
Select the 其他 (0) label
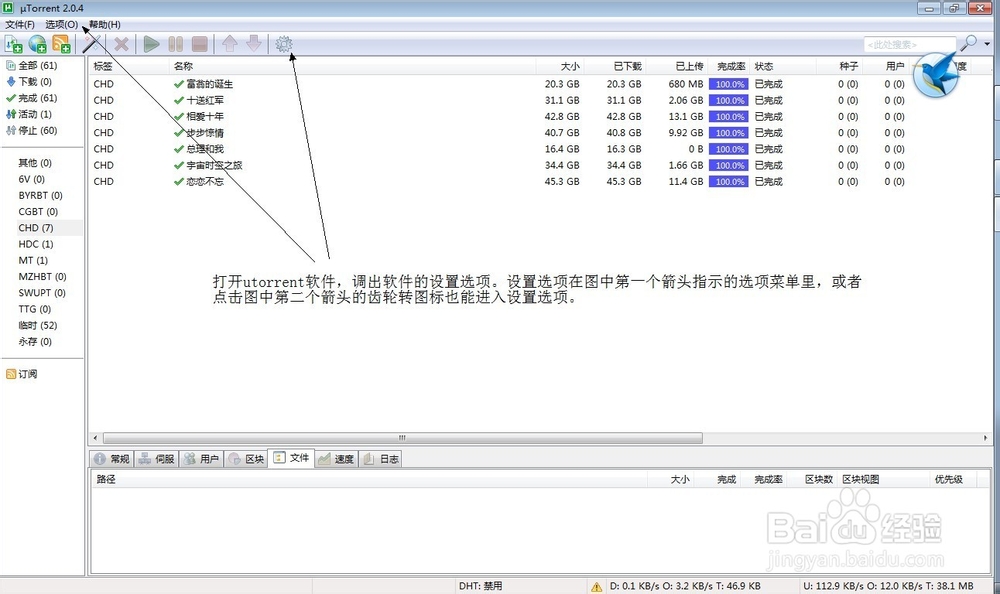[35, 163]
